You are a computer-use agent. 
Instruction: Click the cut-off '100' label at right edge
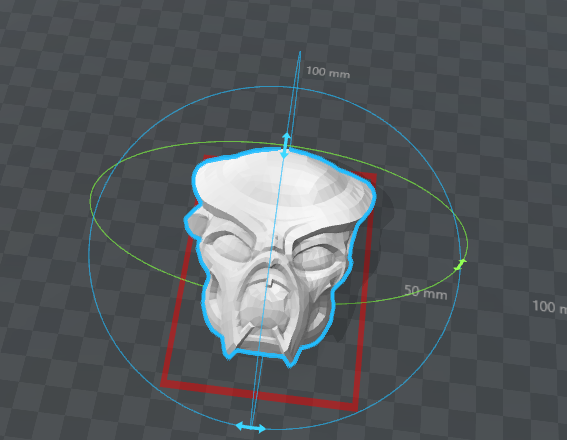(x=549, y=307)
